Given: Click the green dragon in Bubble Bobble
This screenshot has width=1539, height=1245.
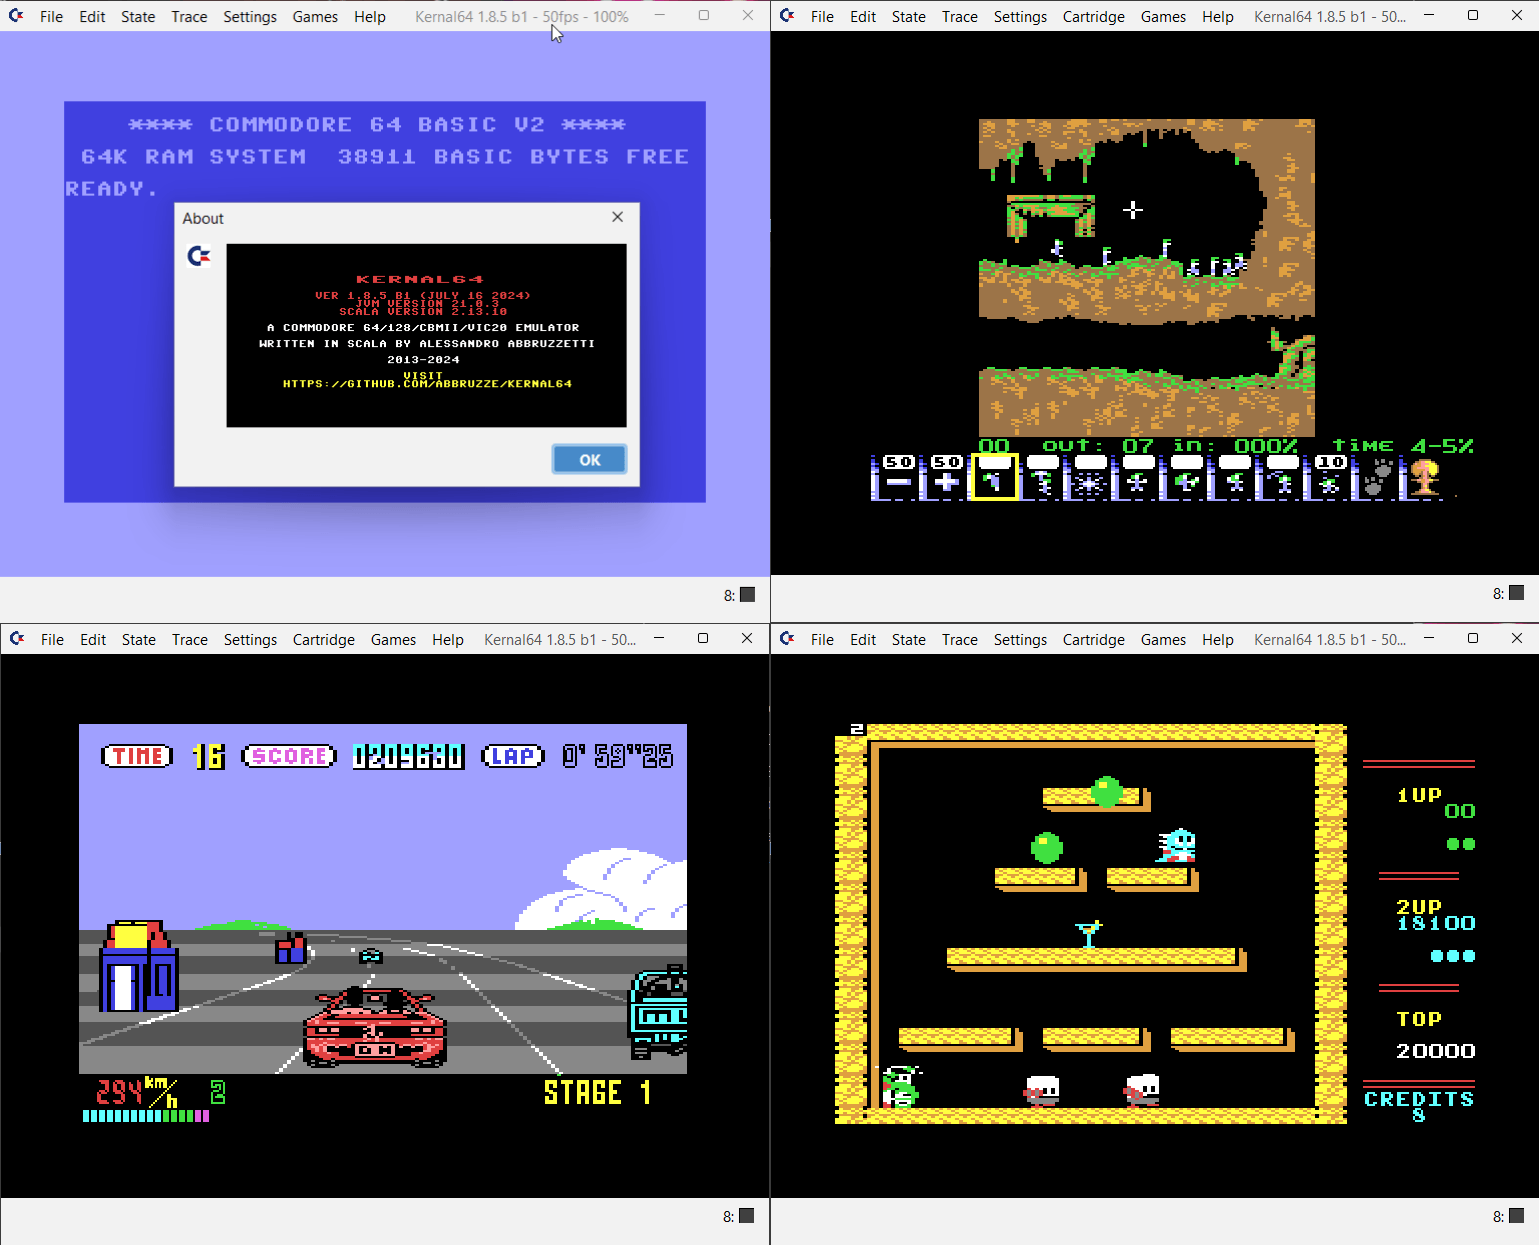Looking at the screenshot, I should point(900,1086).
